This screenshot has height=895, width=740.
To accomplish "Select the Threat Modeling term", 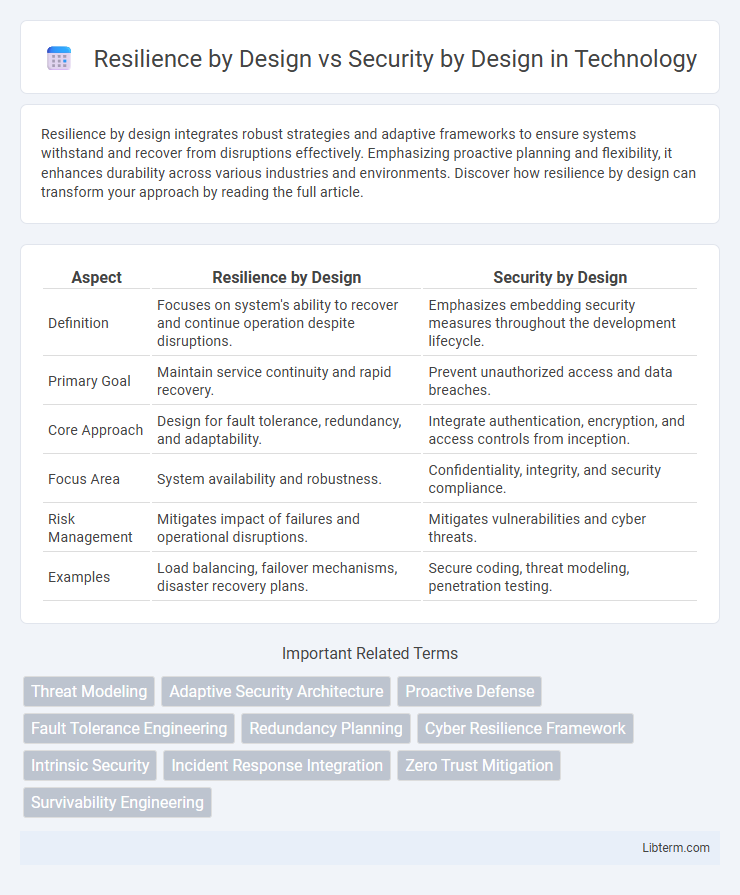I will tap(88, 691).
